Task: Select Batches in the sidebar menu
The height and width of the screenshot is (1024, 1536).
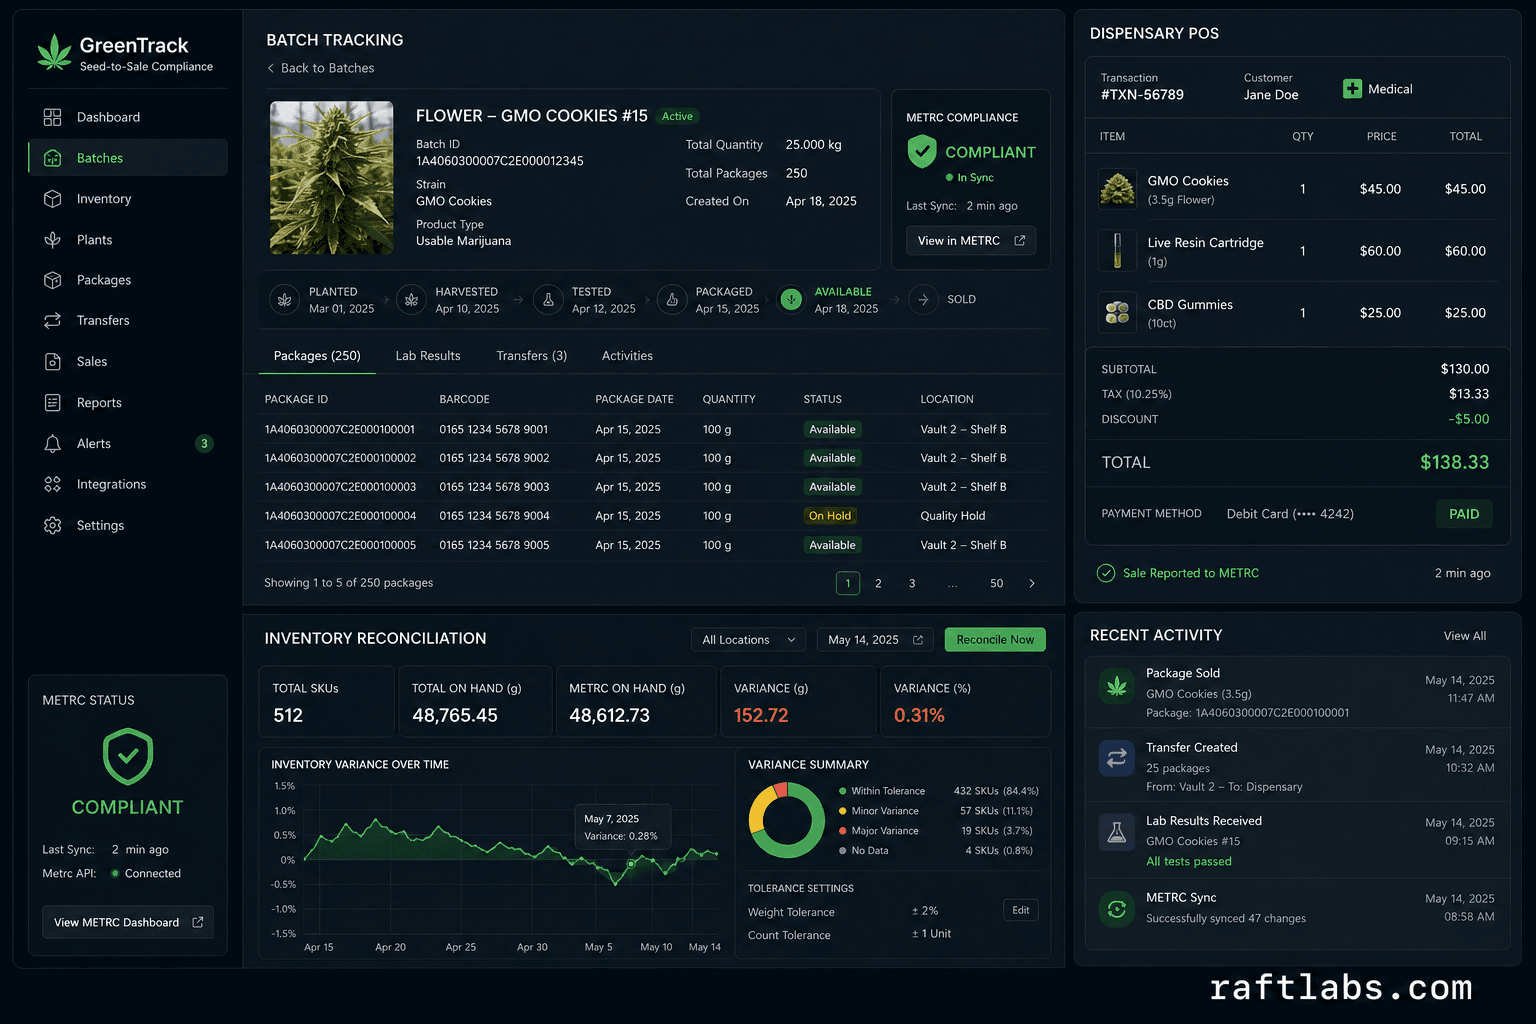Action: [x=128, y=158]
